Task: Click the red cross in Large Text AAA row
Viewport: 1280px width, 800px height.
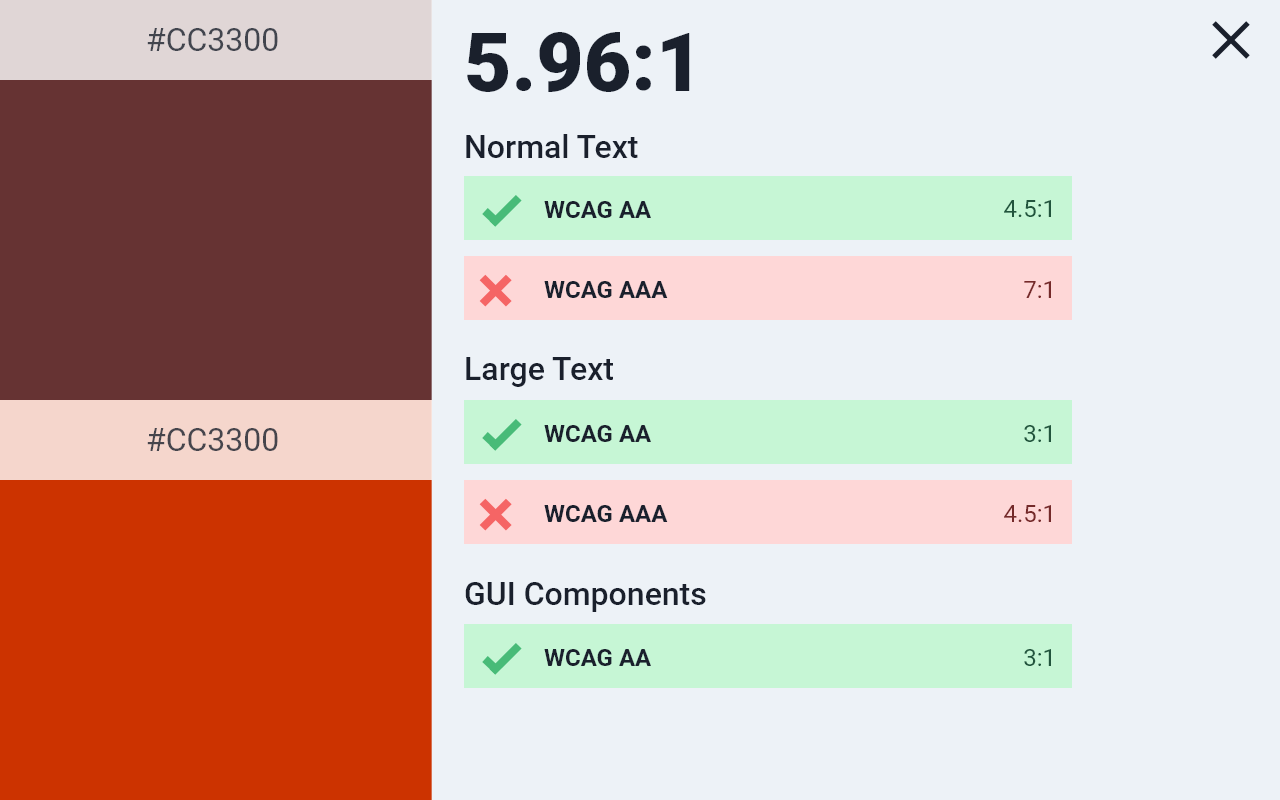Action: [496, 514]
